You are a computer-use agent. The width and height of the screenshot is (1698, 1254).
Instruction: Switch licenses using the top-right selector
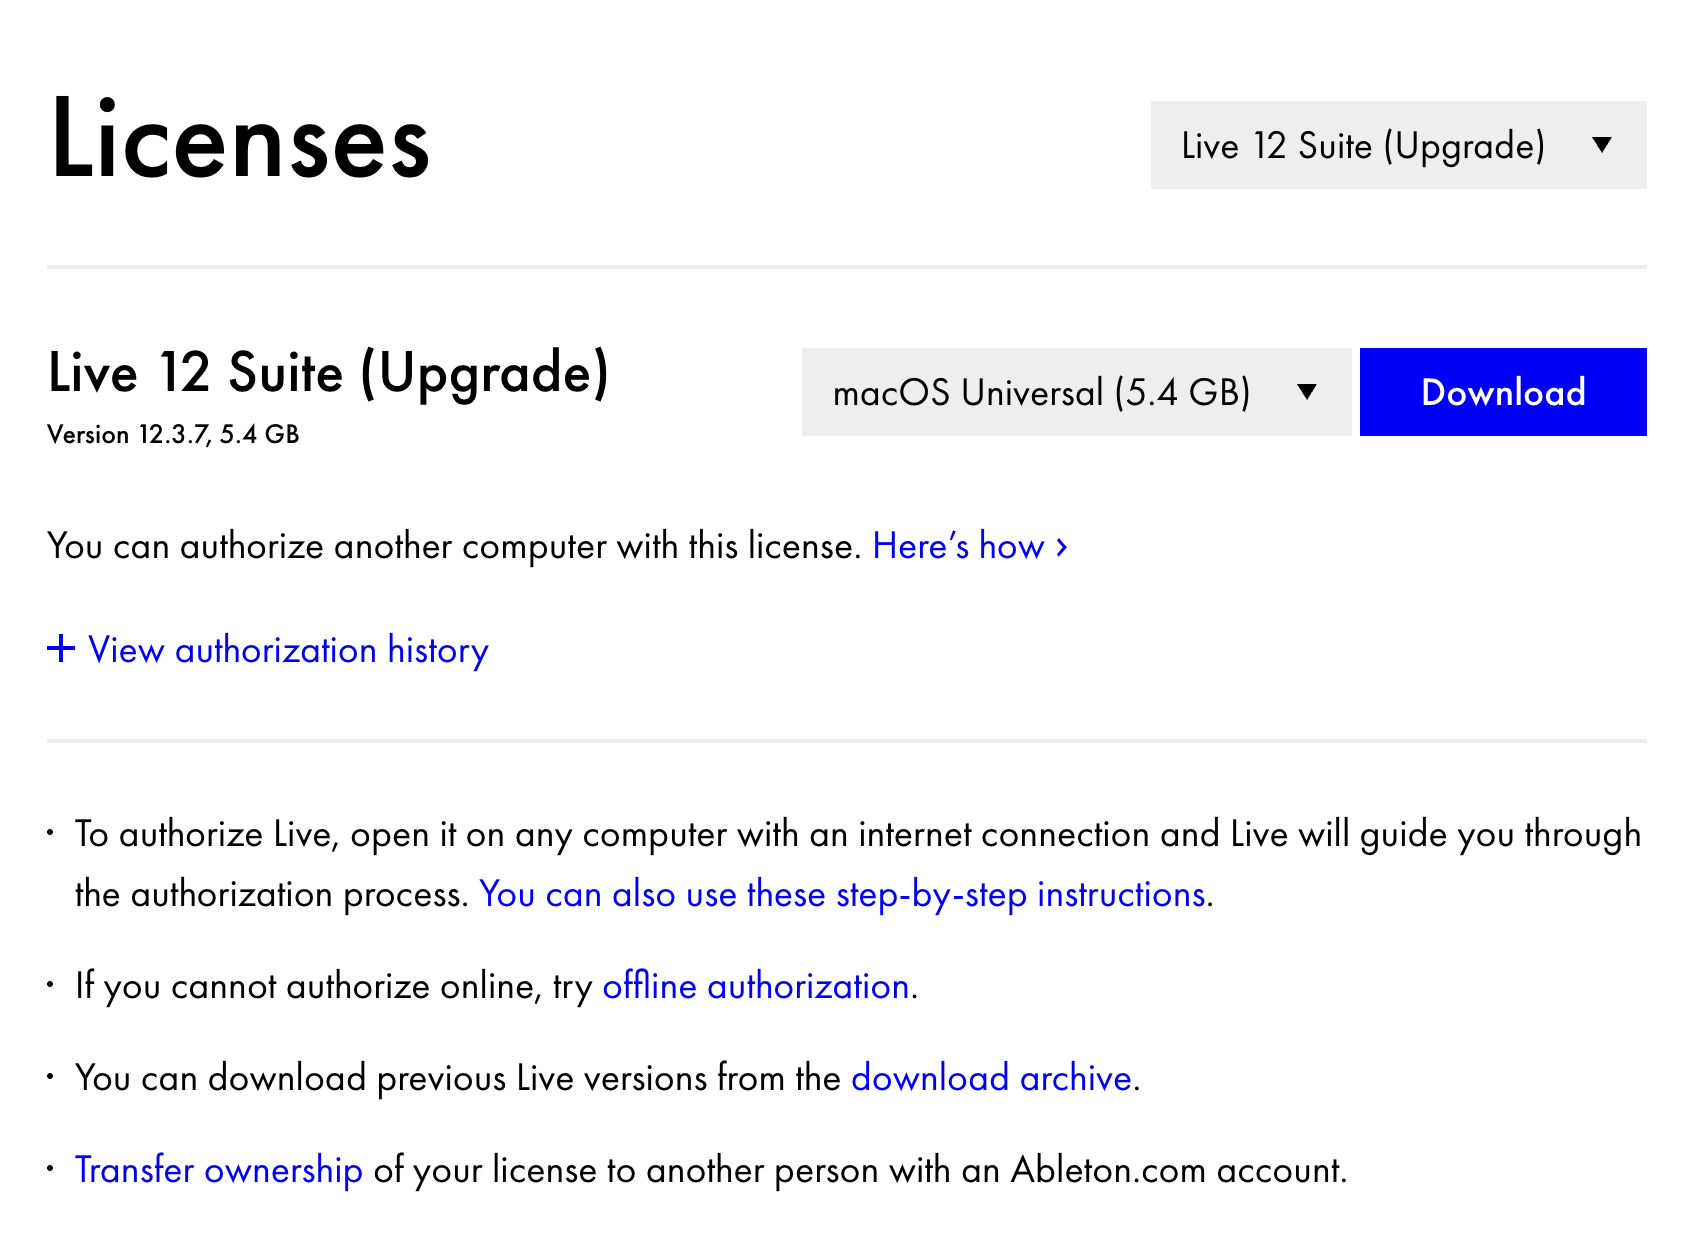1398,146
